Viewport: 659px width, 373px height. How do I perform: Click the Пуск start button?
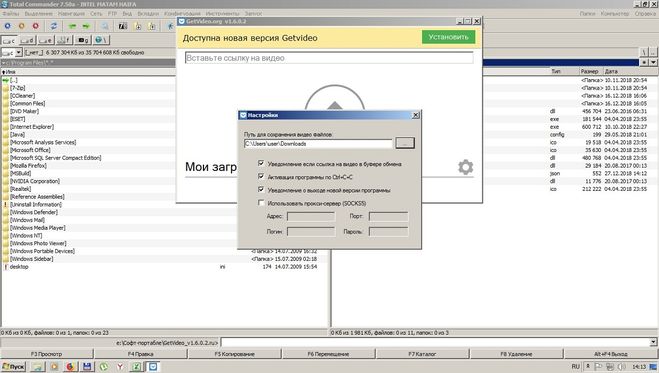pos(13,367)
